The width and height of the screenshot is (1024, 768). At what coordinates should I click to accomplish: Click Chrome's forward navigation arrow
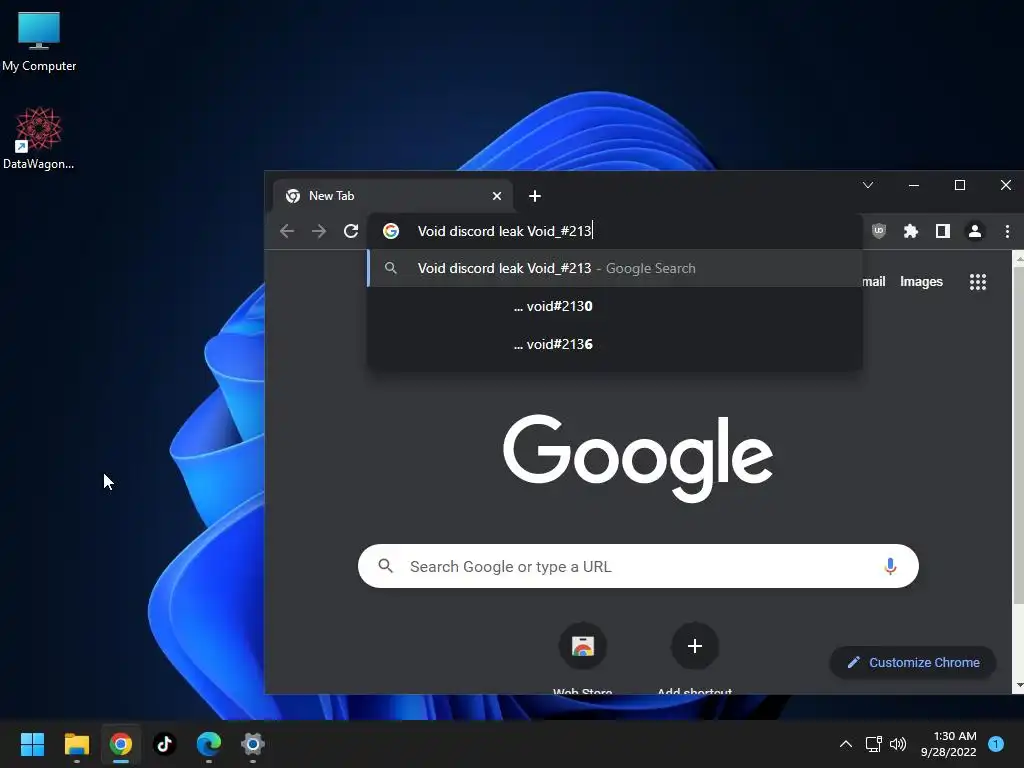tap(319, 231)
